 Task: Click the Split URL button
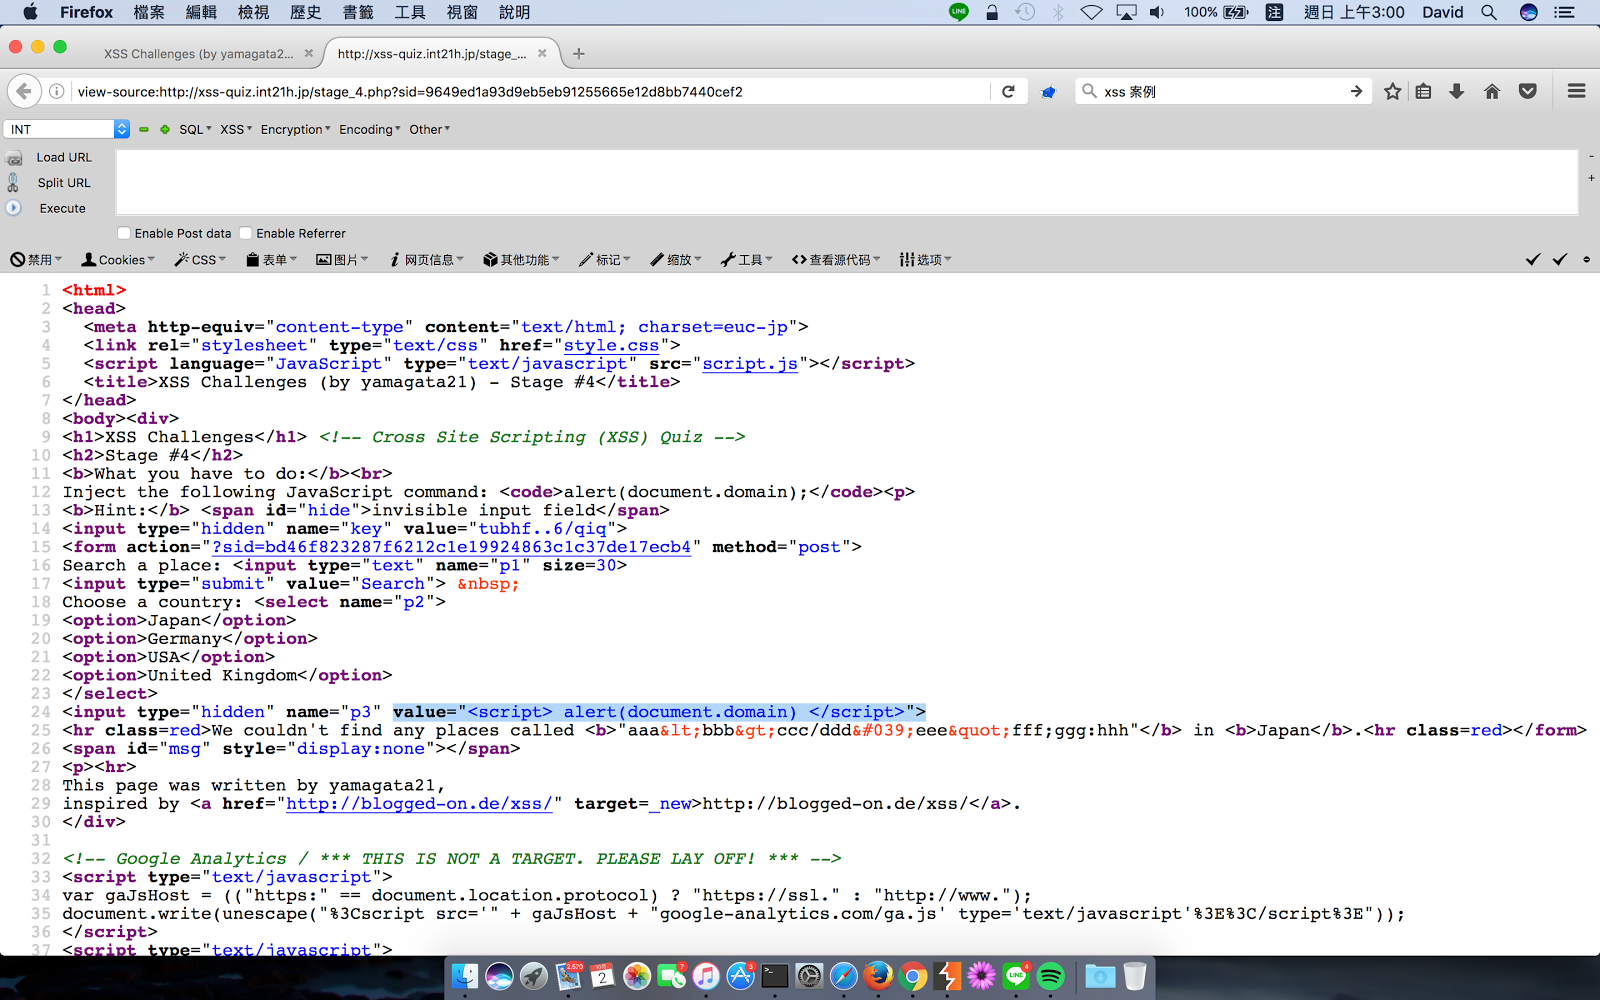click(64, 183)
